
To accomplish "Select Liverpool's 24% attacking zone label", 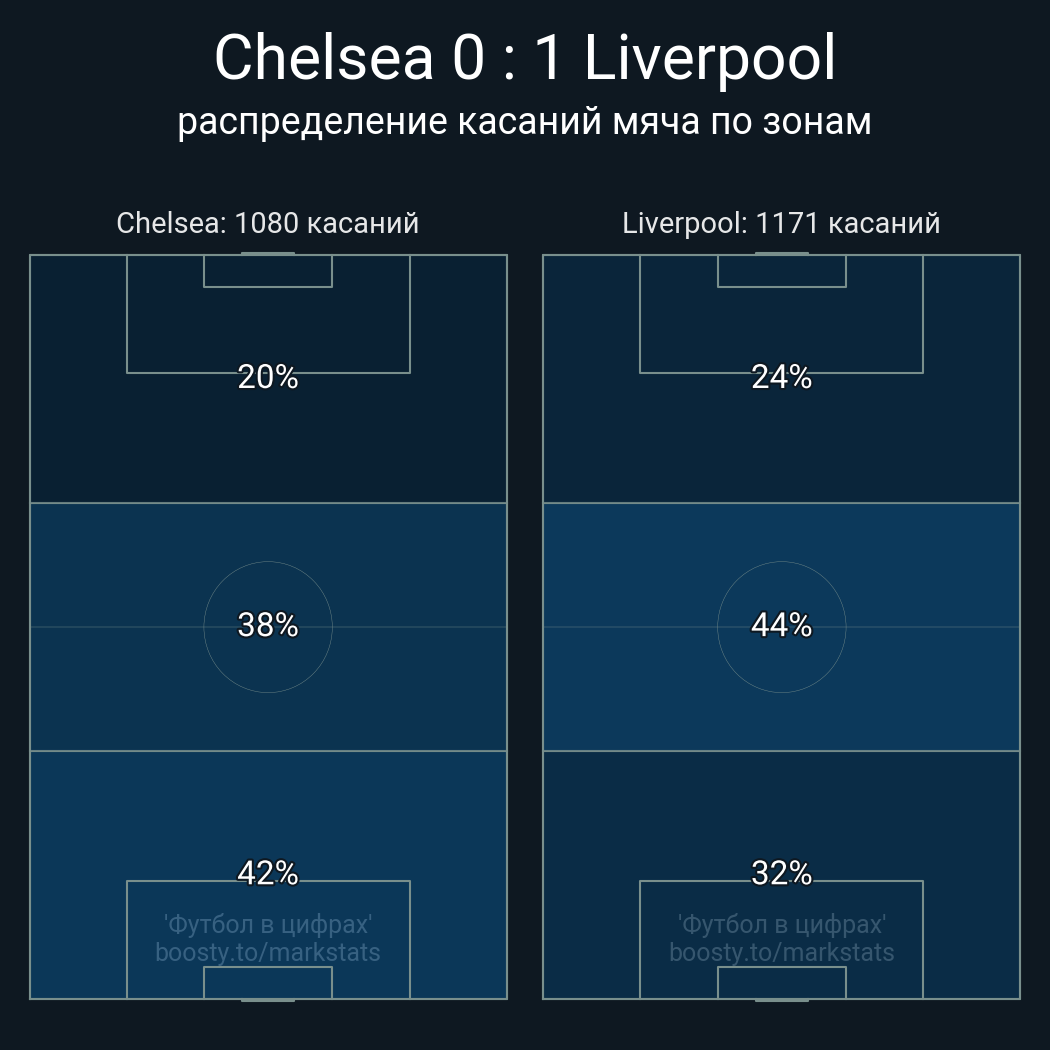I will pyautogui.click(x=781, y=377).
